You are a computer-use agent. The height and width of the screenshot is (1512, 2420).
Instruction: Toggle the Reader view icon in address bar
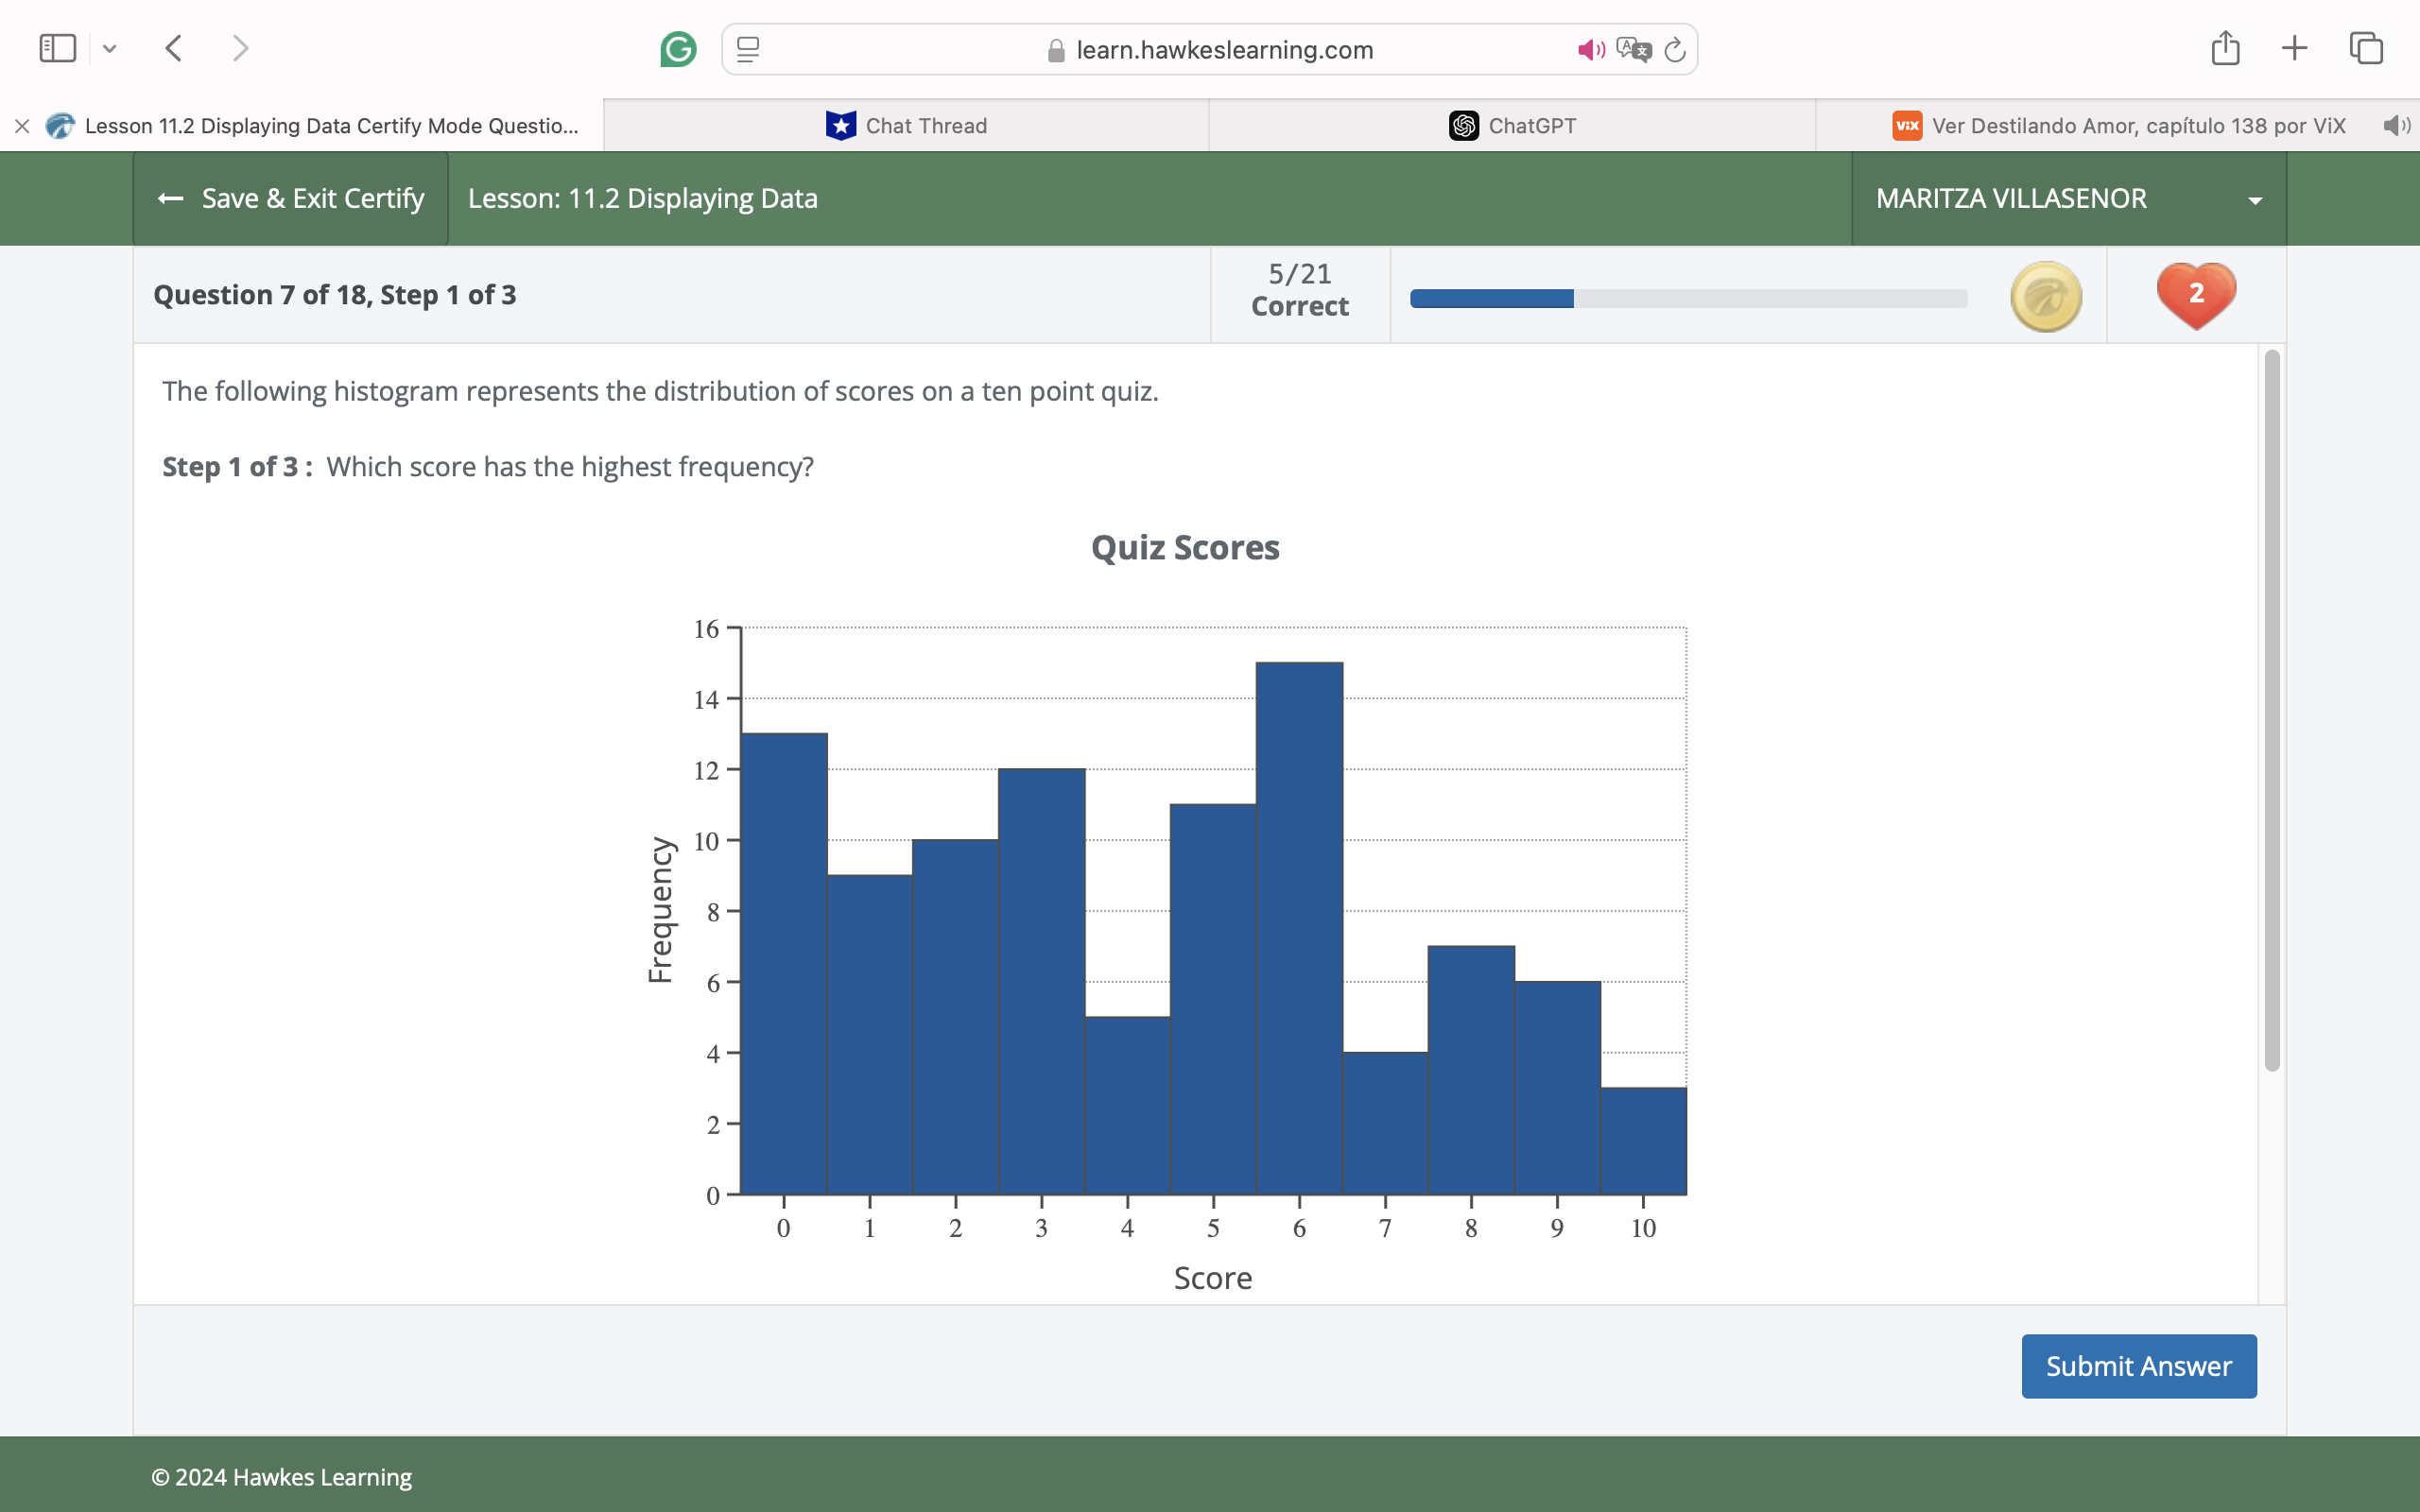point(748,49)
